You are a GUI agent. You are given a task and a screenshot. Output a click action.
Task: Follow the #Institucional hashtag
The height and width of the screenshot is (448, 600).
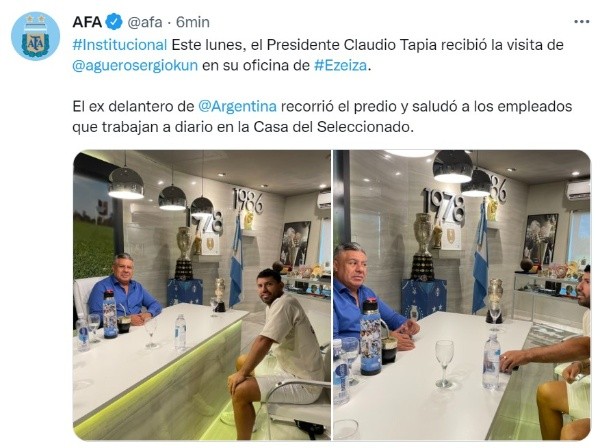click(120, 45)
